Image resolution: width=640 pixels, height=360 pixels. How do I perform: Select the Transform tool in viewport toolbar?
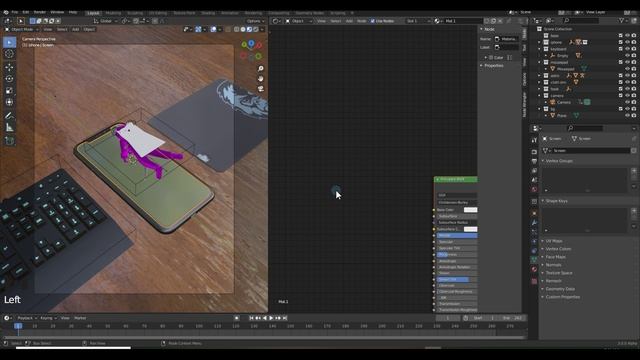(9, 102)
